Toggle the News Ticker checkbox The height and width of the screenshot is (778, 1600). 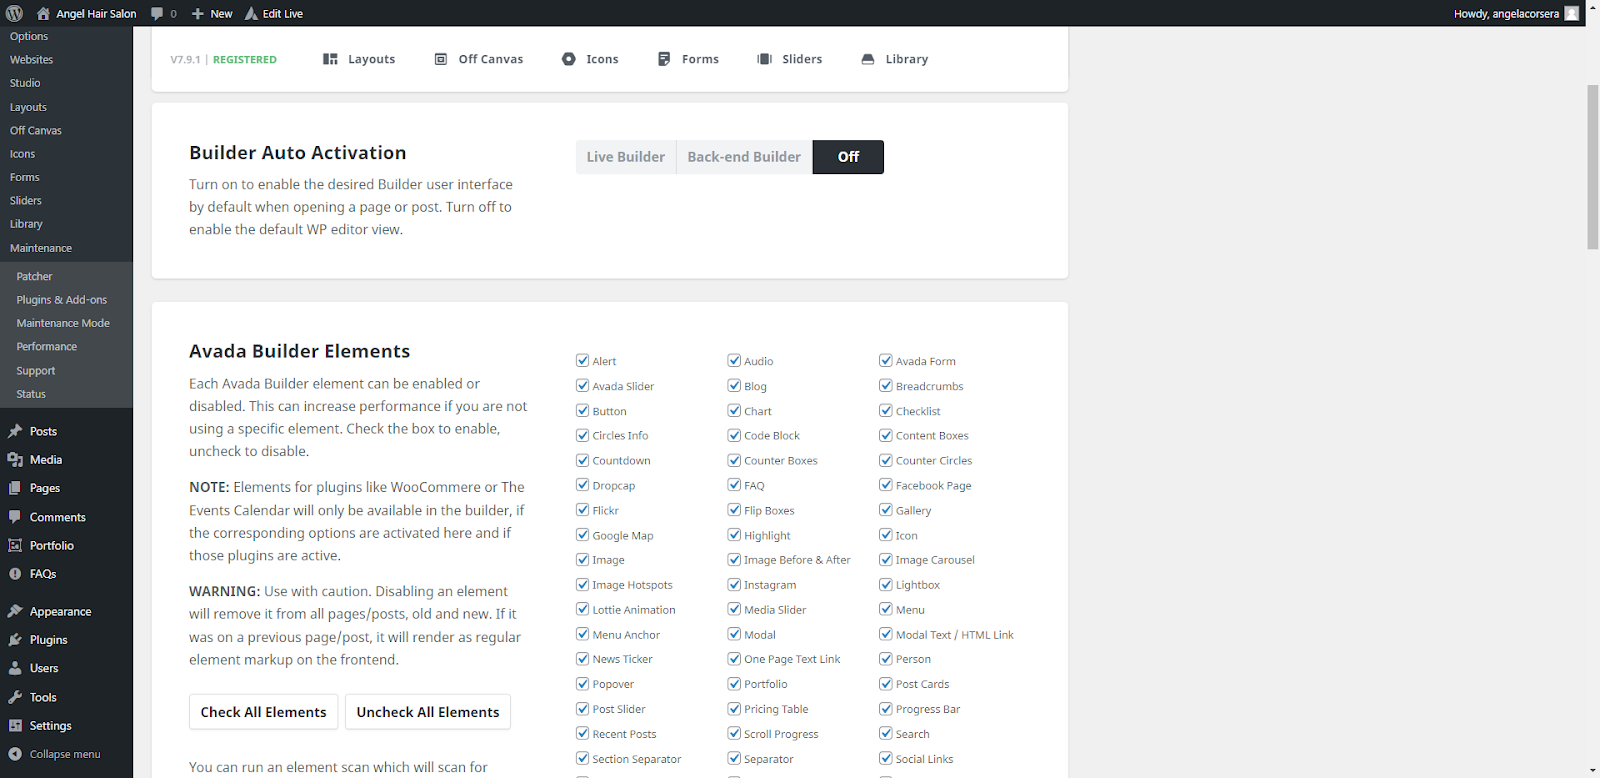(582, 659)
